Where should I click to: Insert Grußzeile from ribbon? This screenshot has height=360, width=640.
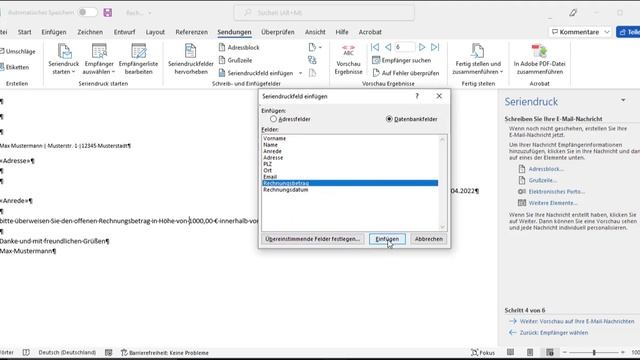[x=235, y=60]
